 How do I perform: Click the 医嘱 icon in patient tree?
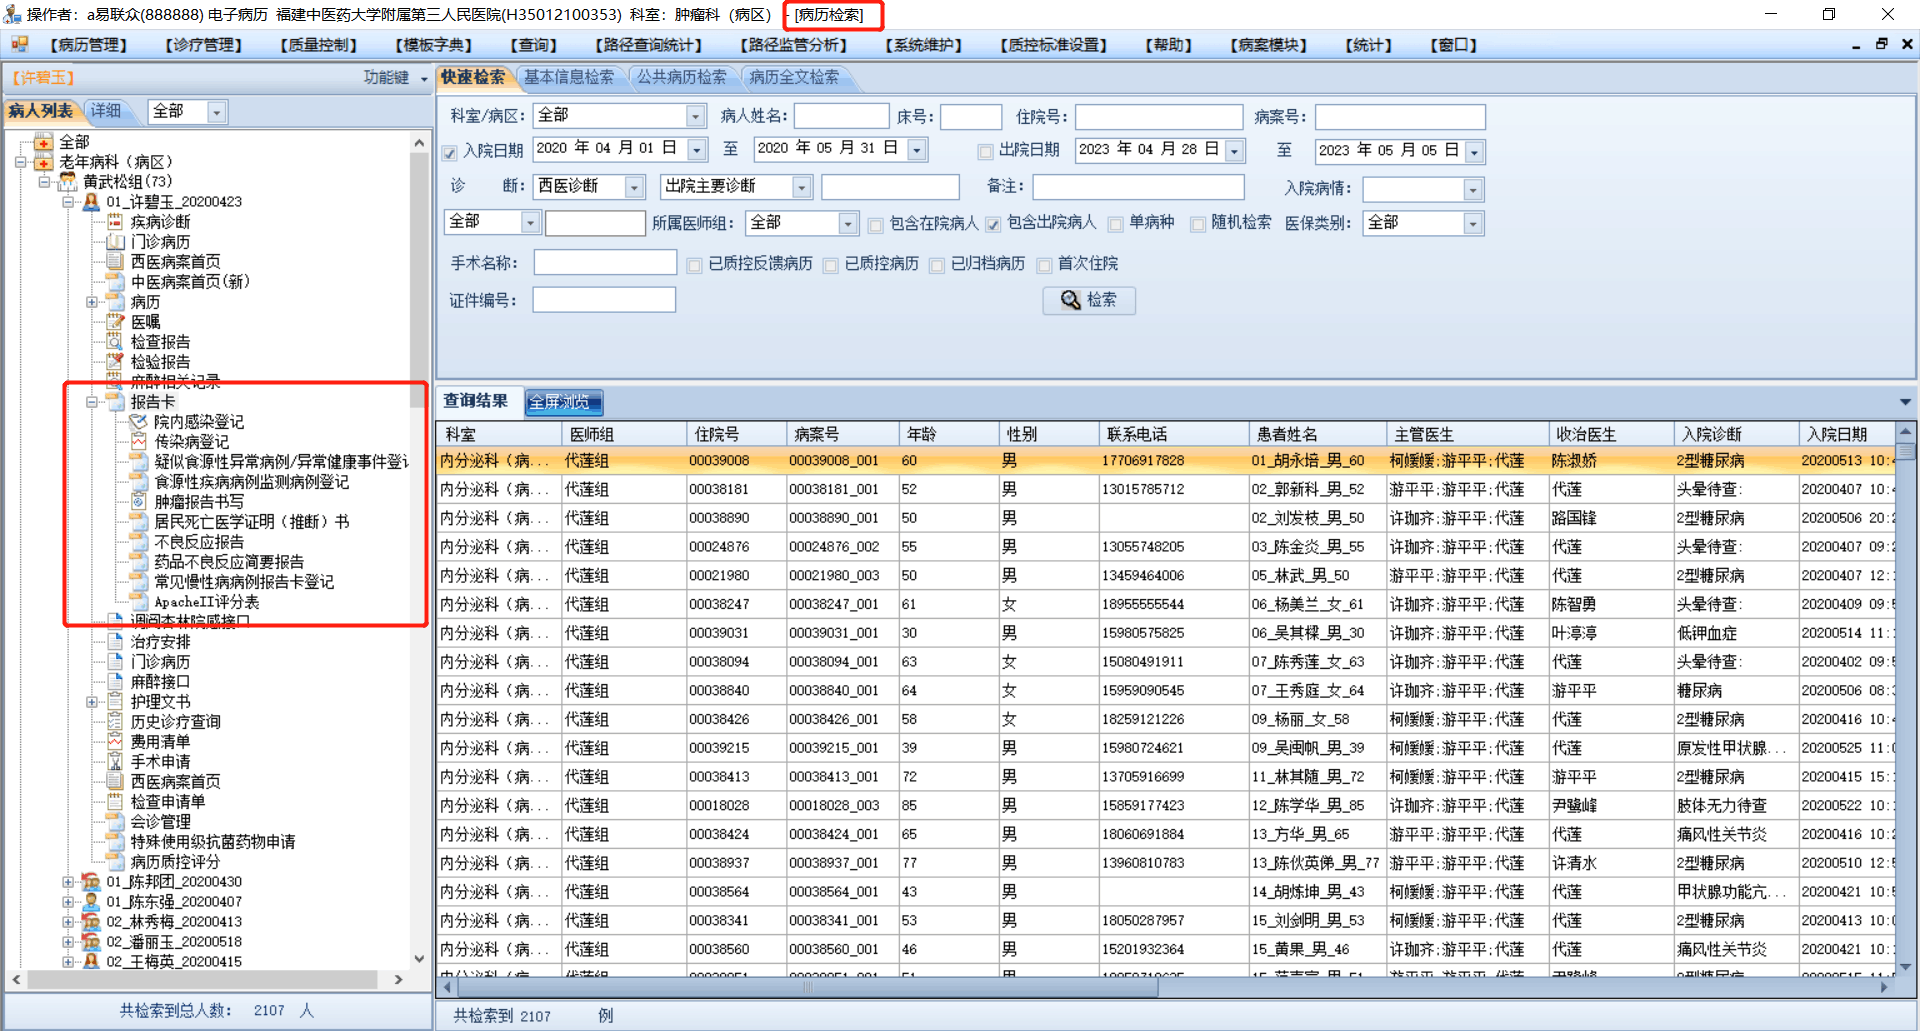pos(115,322)
